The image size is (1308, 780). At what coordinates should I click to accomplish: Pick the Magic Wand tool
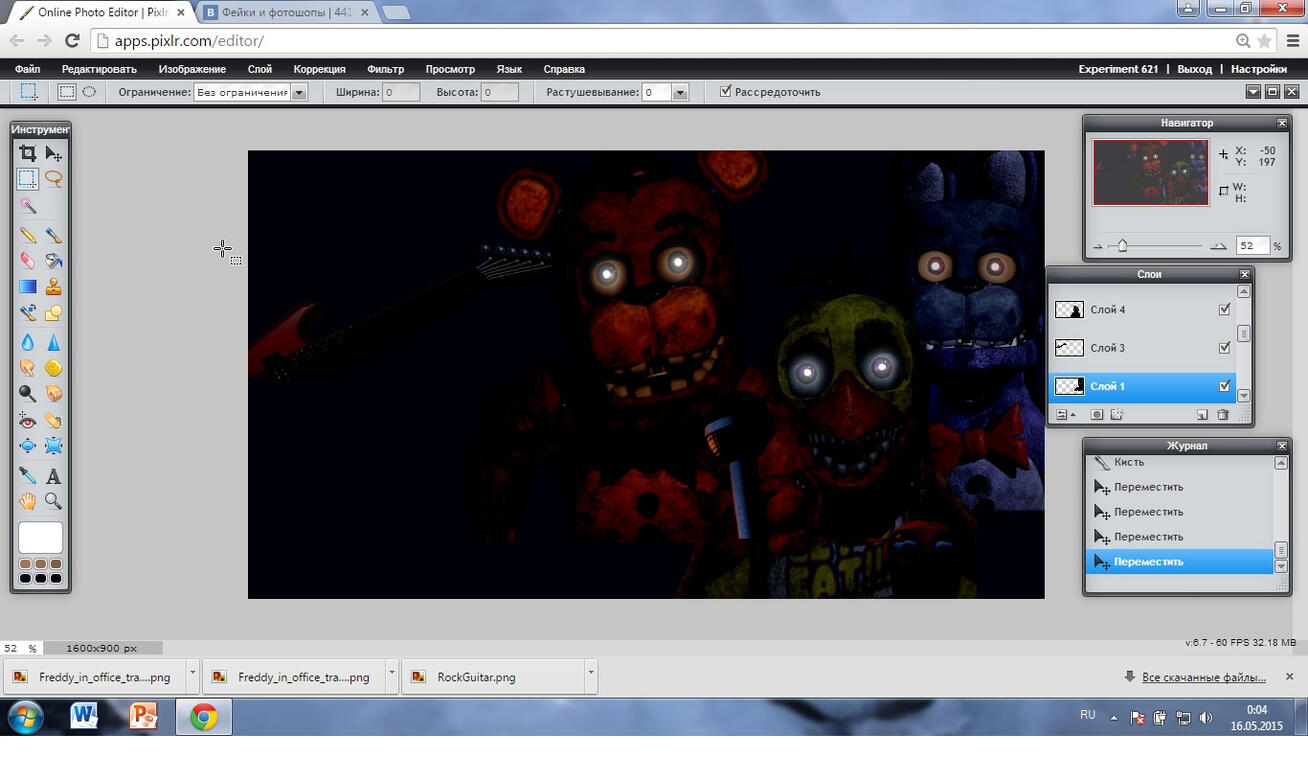click(x=28, y=206)
